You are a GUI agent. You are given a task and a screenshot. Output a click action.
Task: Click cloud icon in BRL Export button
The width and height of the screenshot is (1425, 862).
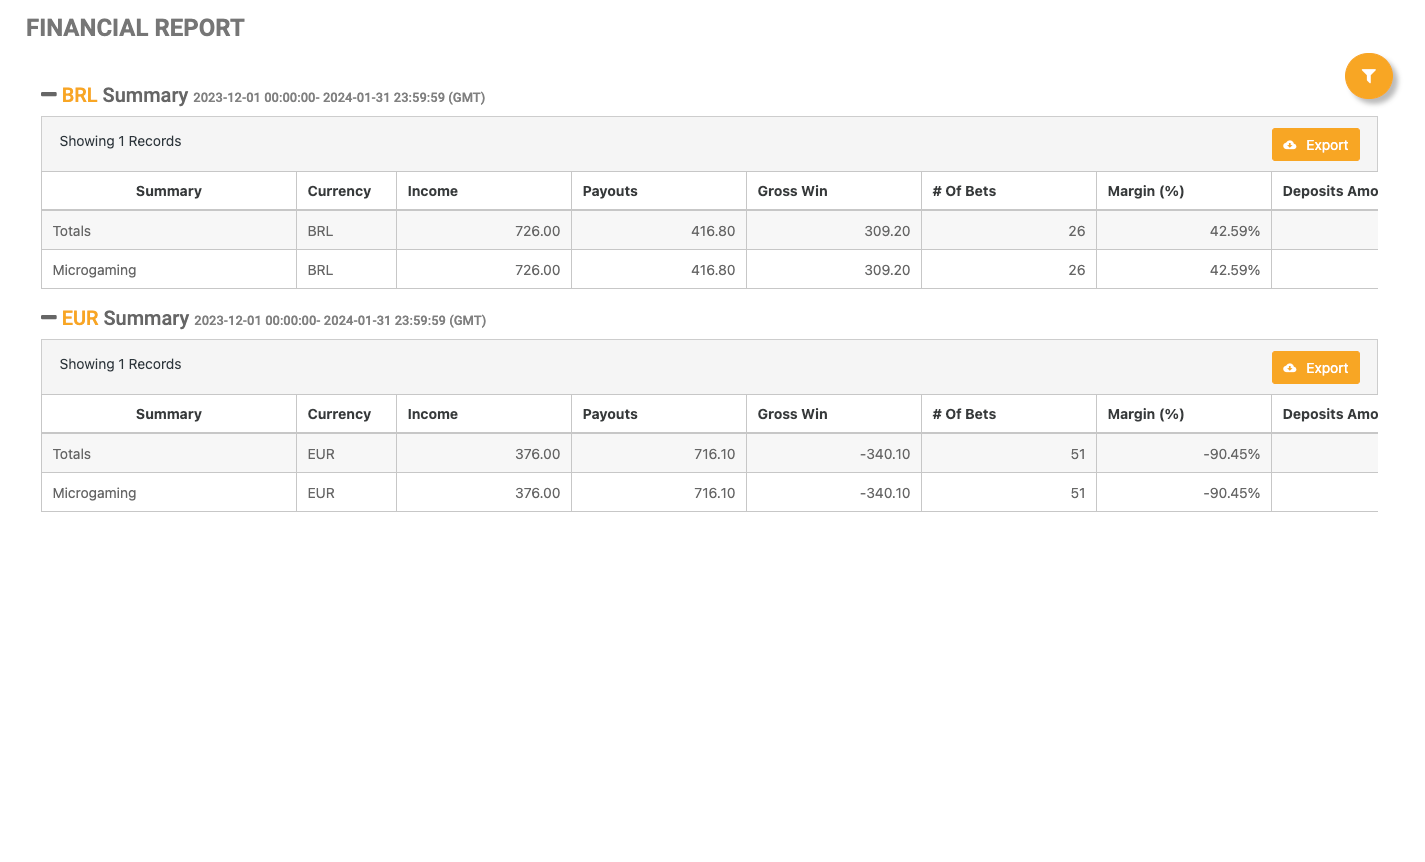tap(1290, 145)
